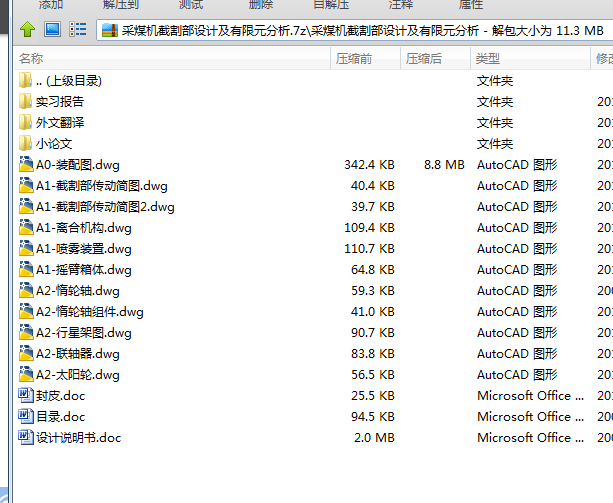Click the 注释 toolbar button
The width and height of the screenshot is (613, 503).
click(401, 4)
